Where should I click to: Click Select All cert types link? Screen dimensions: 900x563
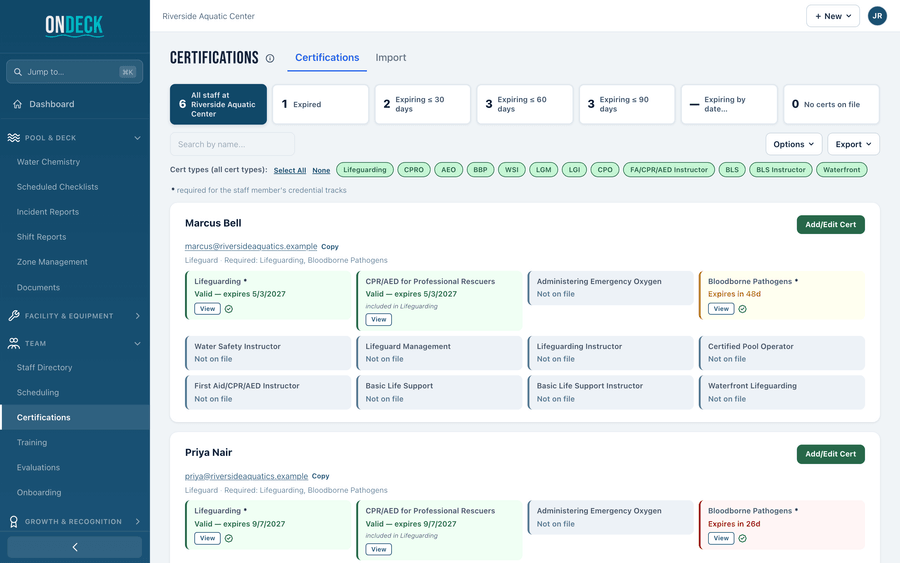(290, 170)
